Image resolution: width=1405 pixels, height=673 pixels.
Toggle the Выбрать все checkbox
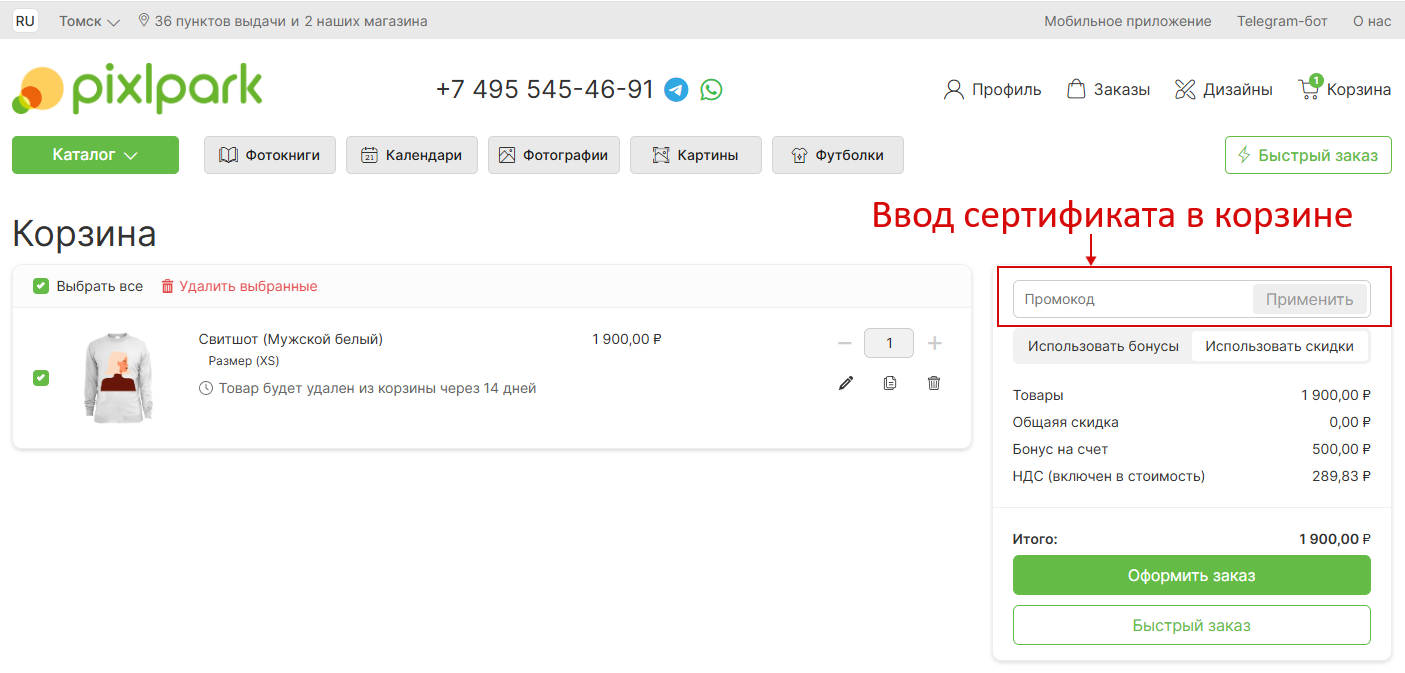point(41,286)
